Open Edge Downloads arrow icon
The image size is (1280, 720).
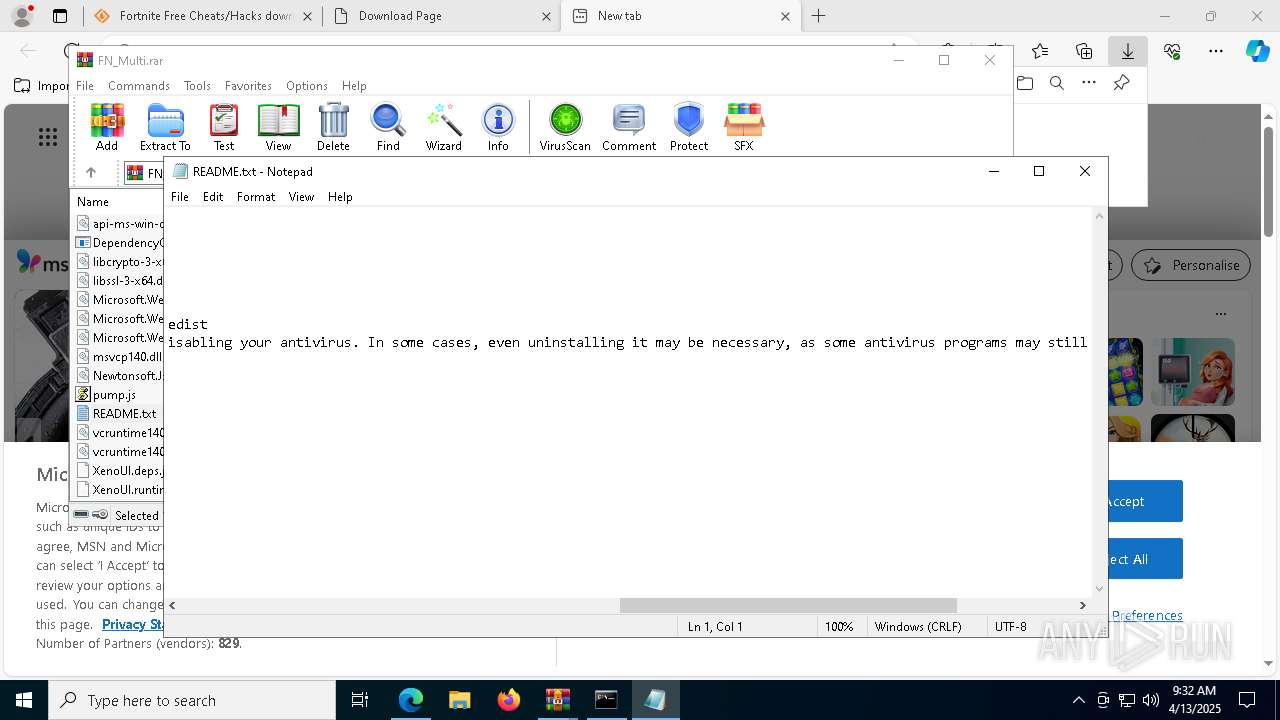click(x=1128, y=51)
